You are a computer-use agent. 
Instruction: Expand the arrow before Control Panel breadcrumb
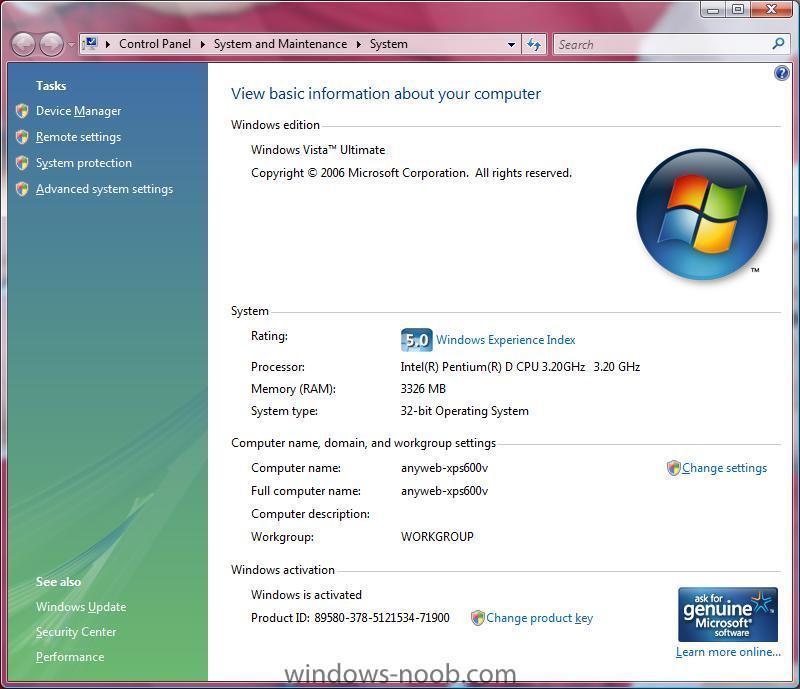click(x=108, y=44)
